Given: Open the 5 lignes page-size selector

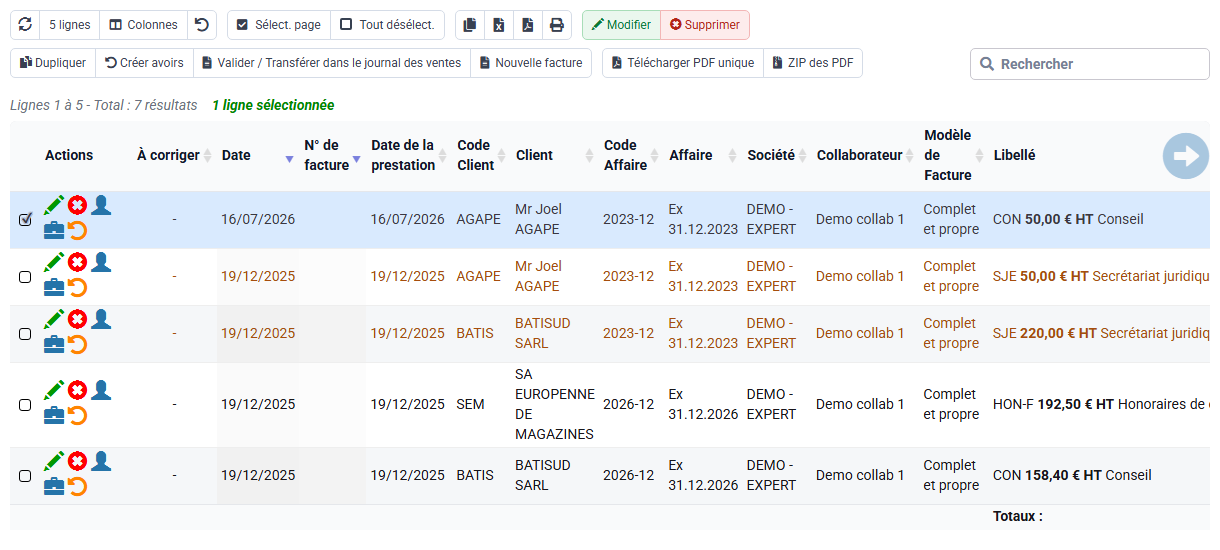Looking at the screenshot, I should [69, 25].
